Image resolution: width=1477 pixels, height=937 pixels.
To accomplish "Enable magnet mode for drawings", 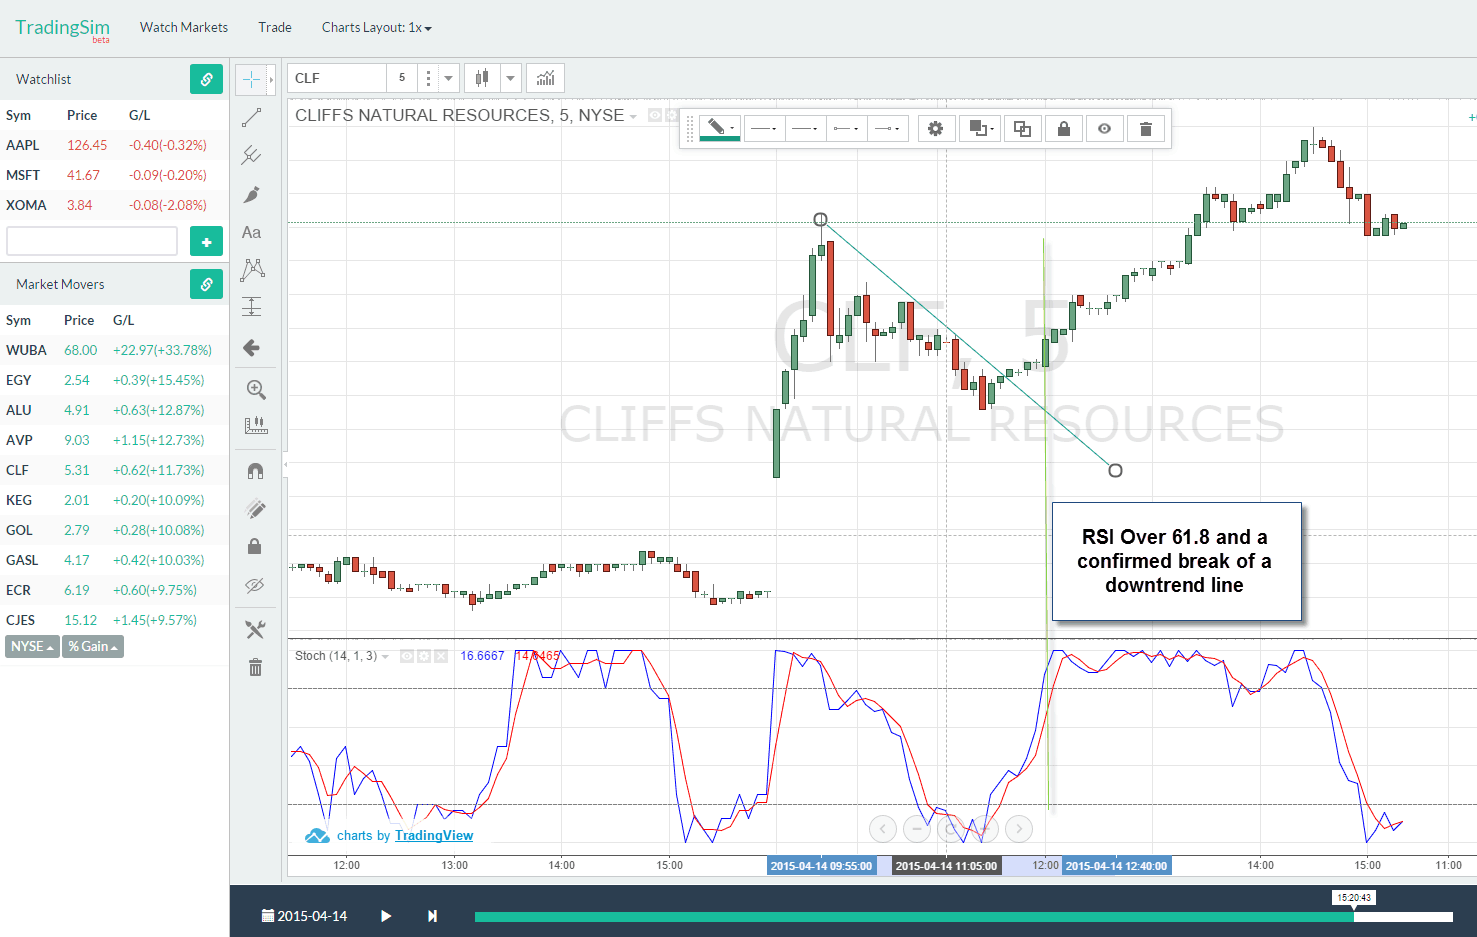I will click(254, 470).
